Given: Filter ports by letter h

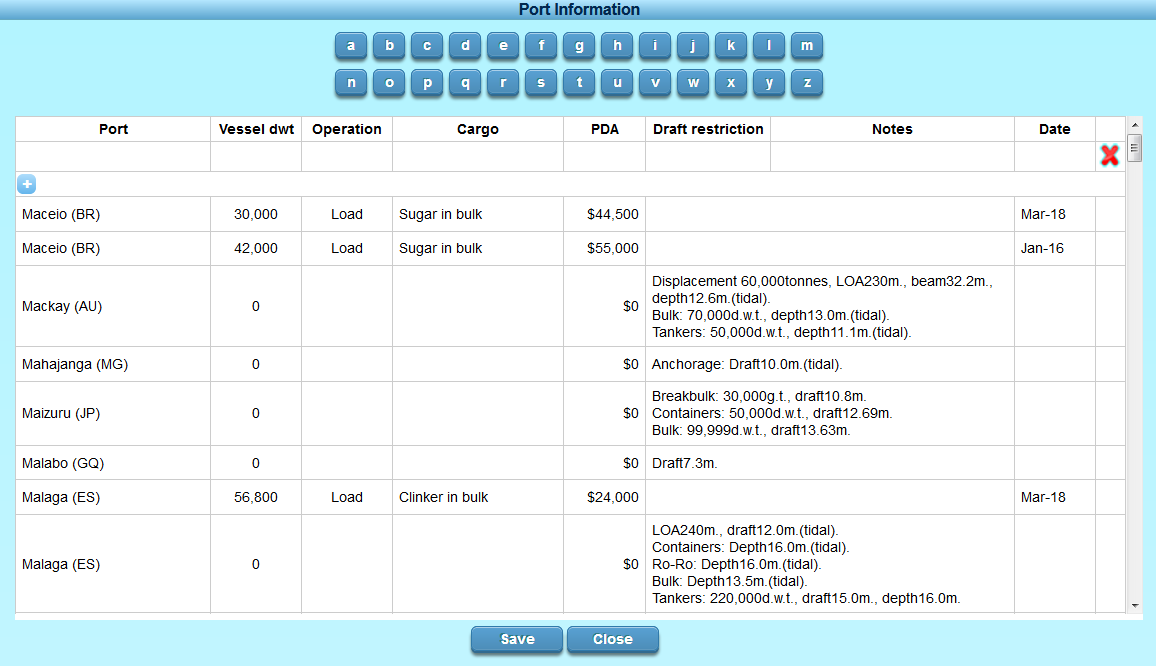Looking at the screenshot, I should pyautogui.click(x=617, y=46).
